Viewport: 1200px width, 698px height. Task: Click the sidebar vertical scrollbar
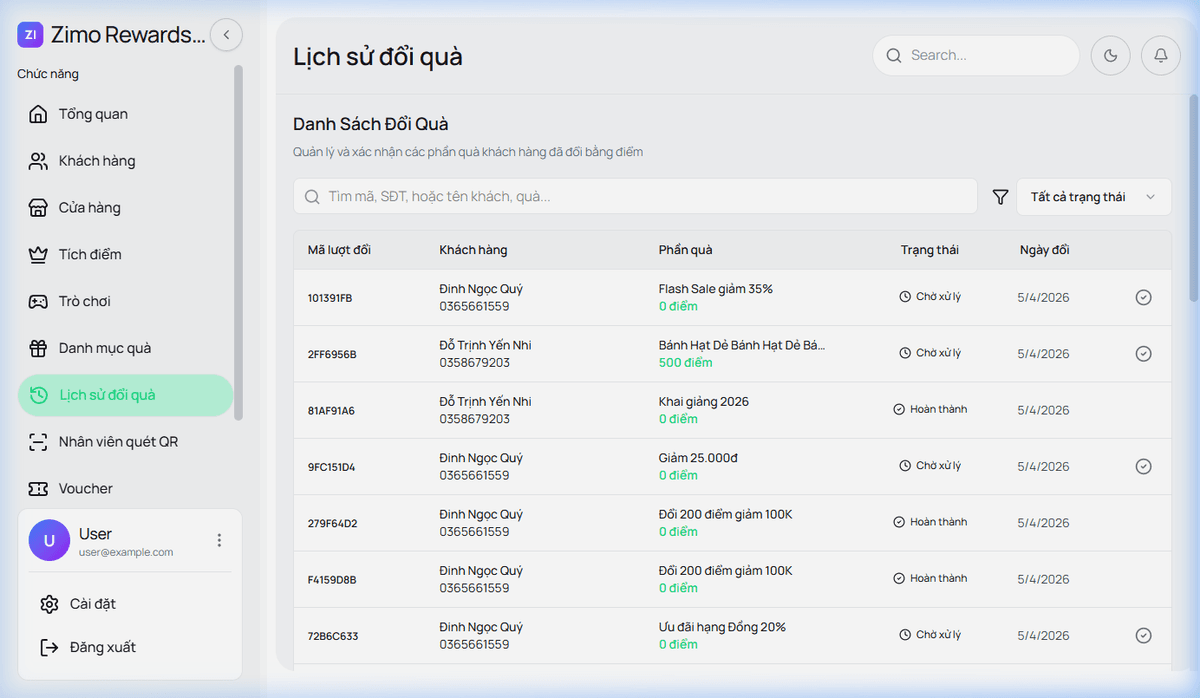click(x=238, y=240)
